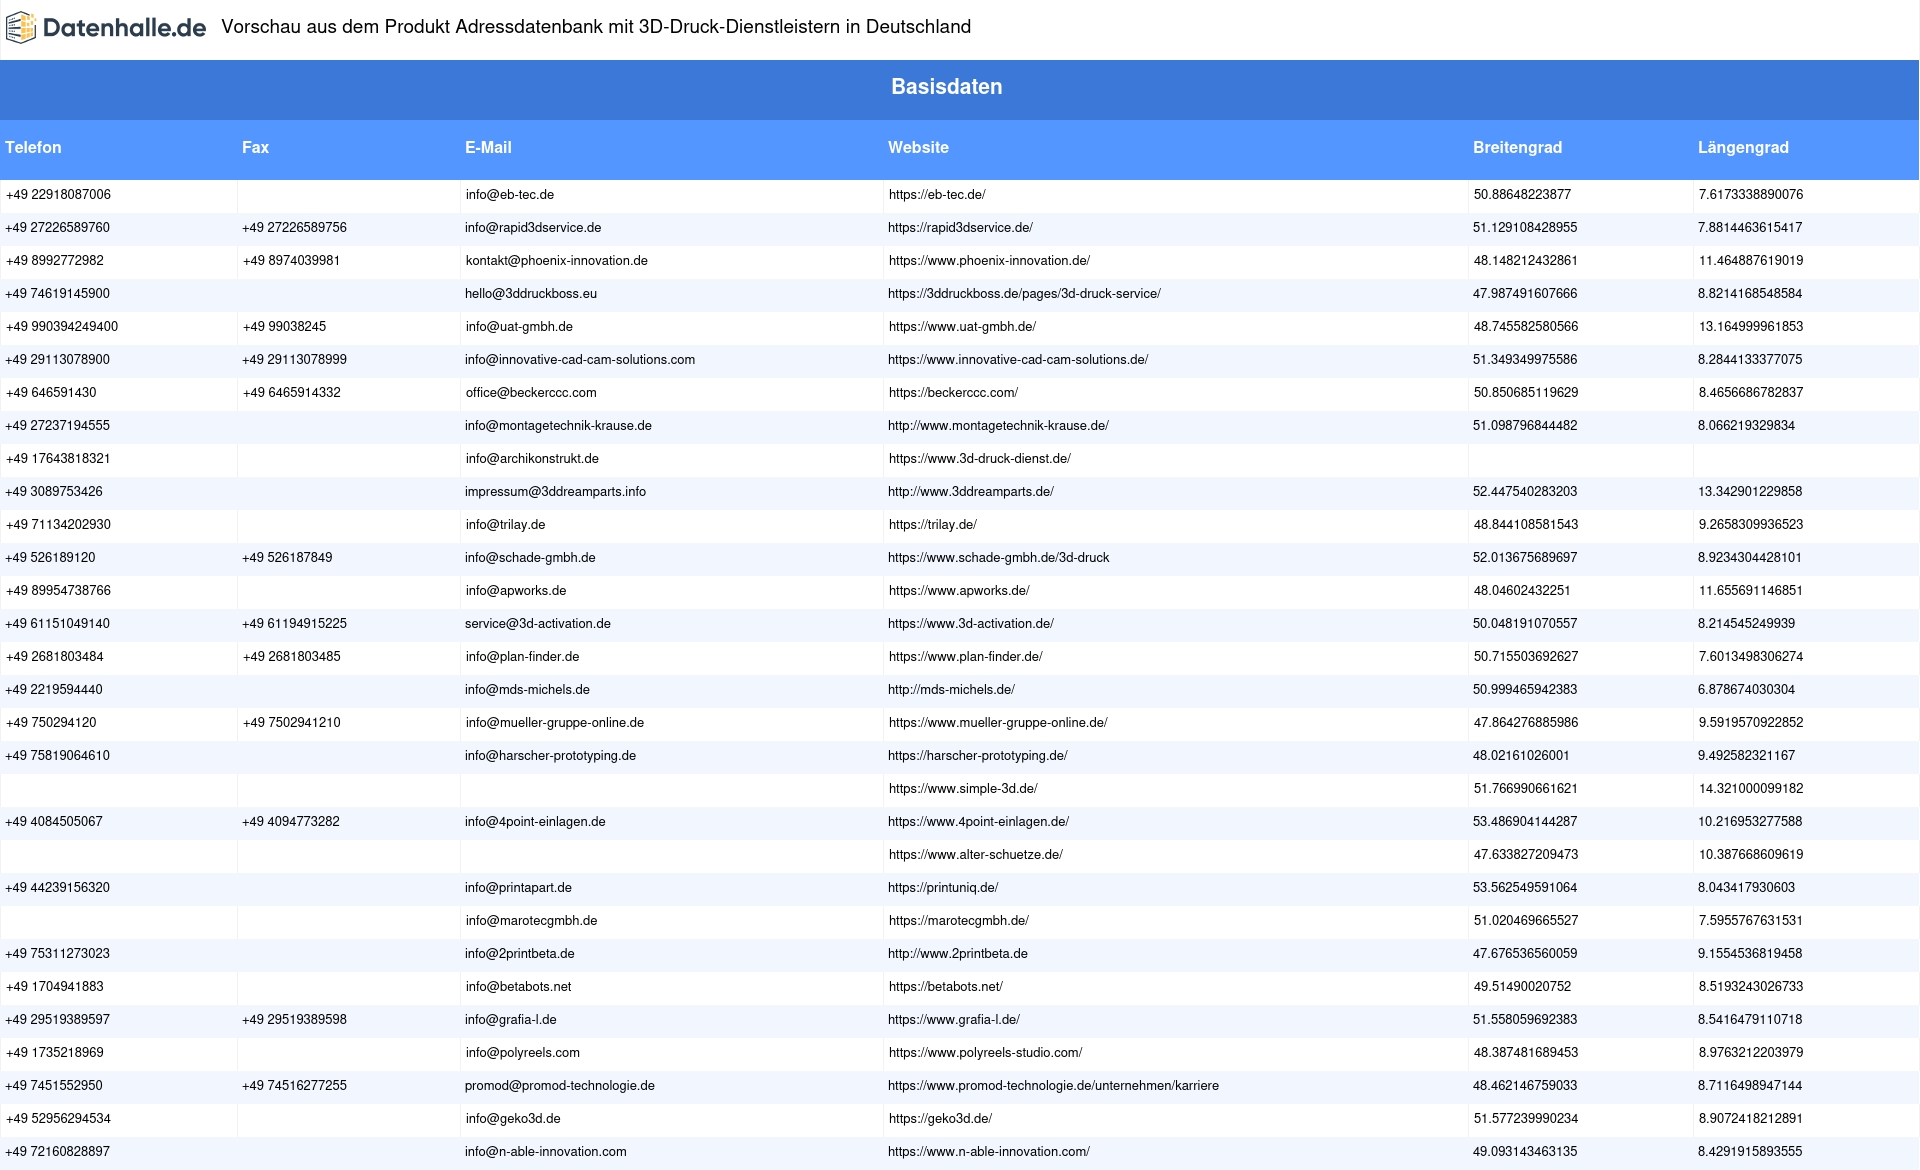Open https://www.grafia-l.de/ link
This screenshot has width=1920, height=1170.
(954, 1020)
